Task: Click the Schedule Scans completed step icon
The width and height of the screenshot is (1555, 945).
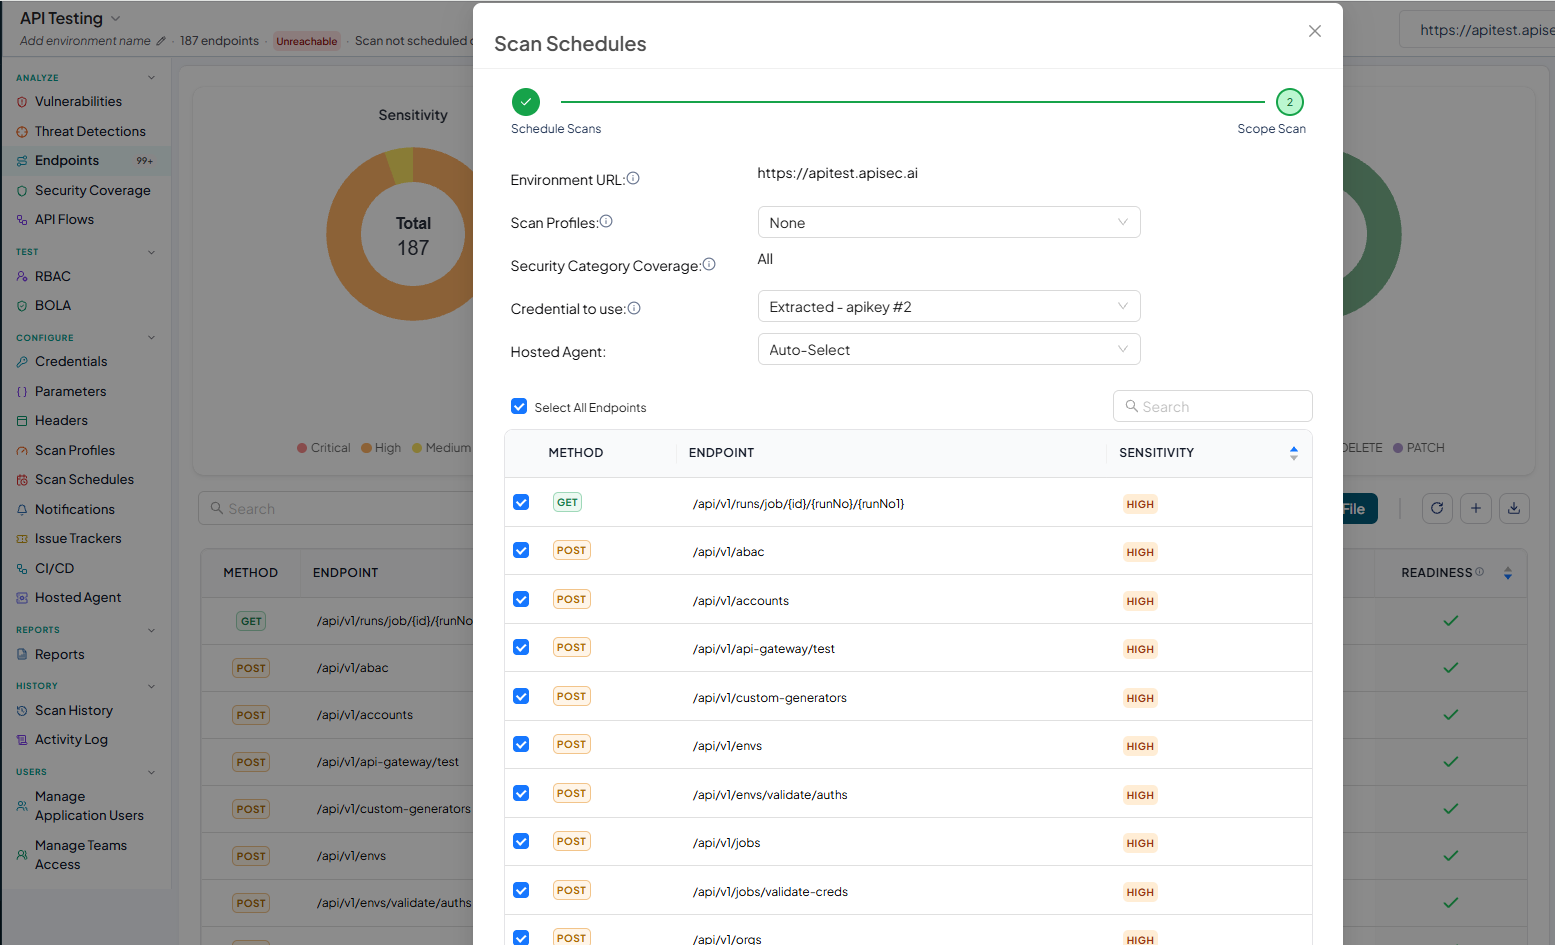Action: tap(526, 102)
